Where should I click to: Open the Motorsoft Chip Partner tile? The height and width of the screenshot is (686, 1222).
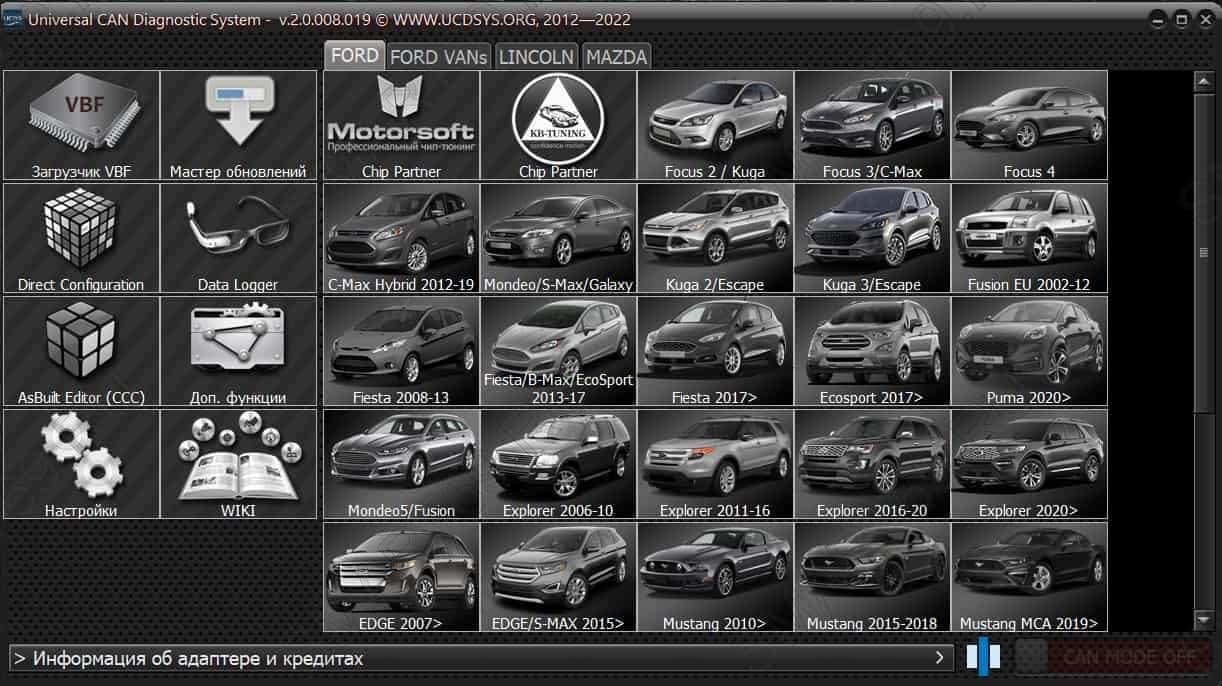click(402, 125)
